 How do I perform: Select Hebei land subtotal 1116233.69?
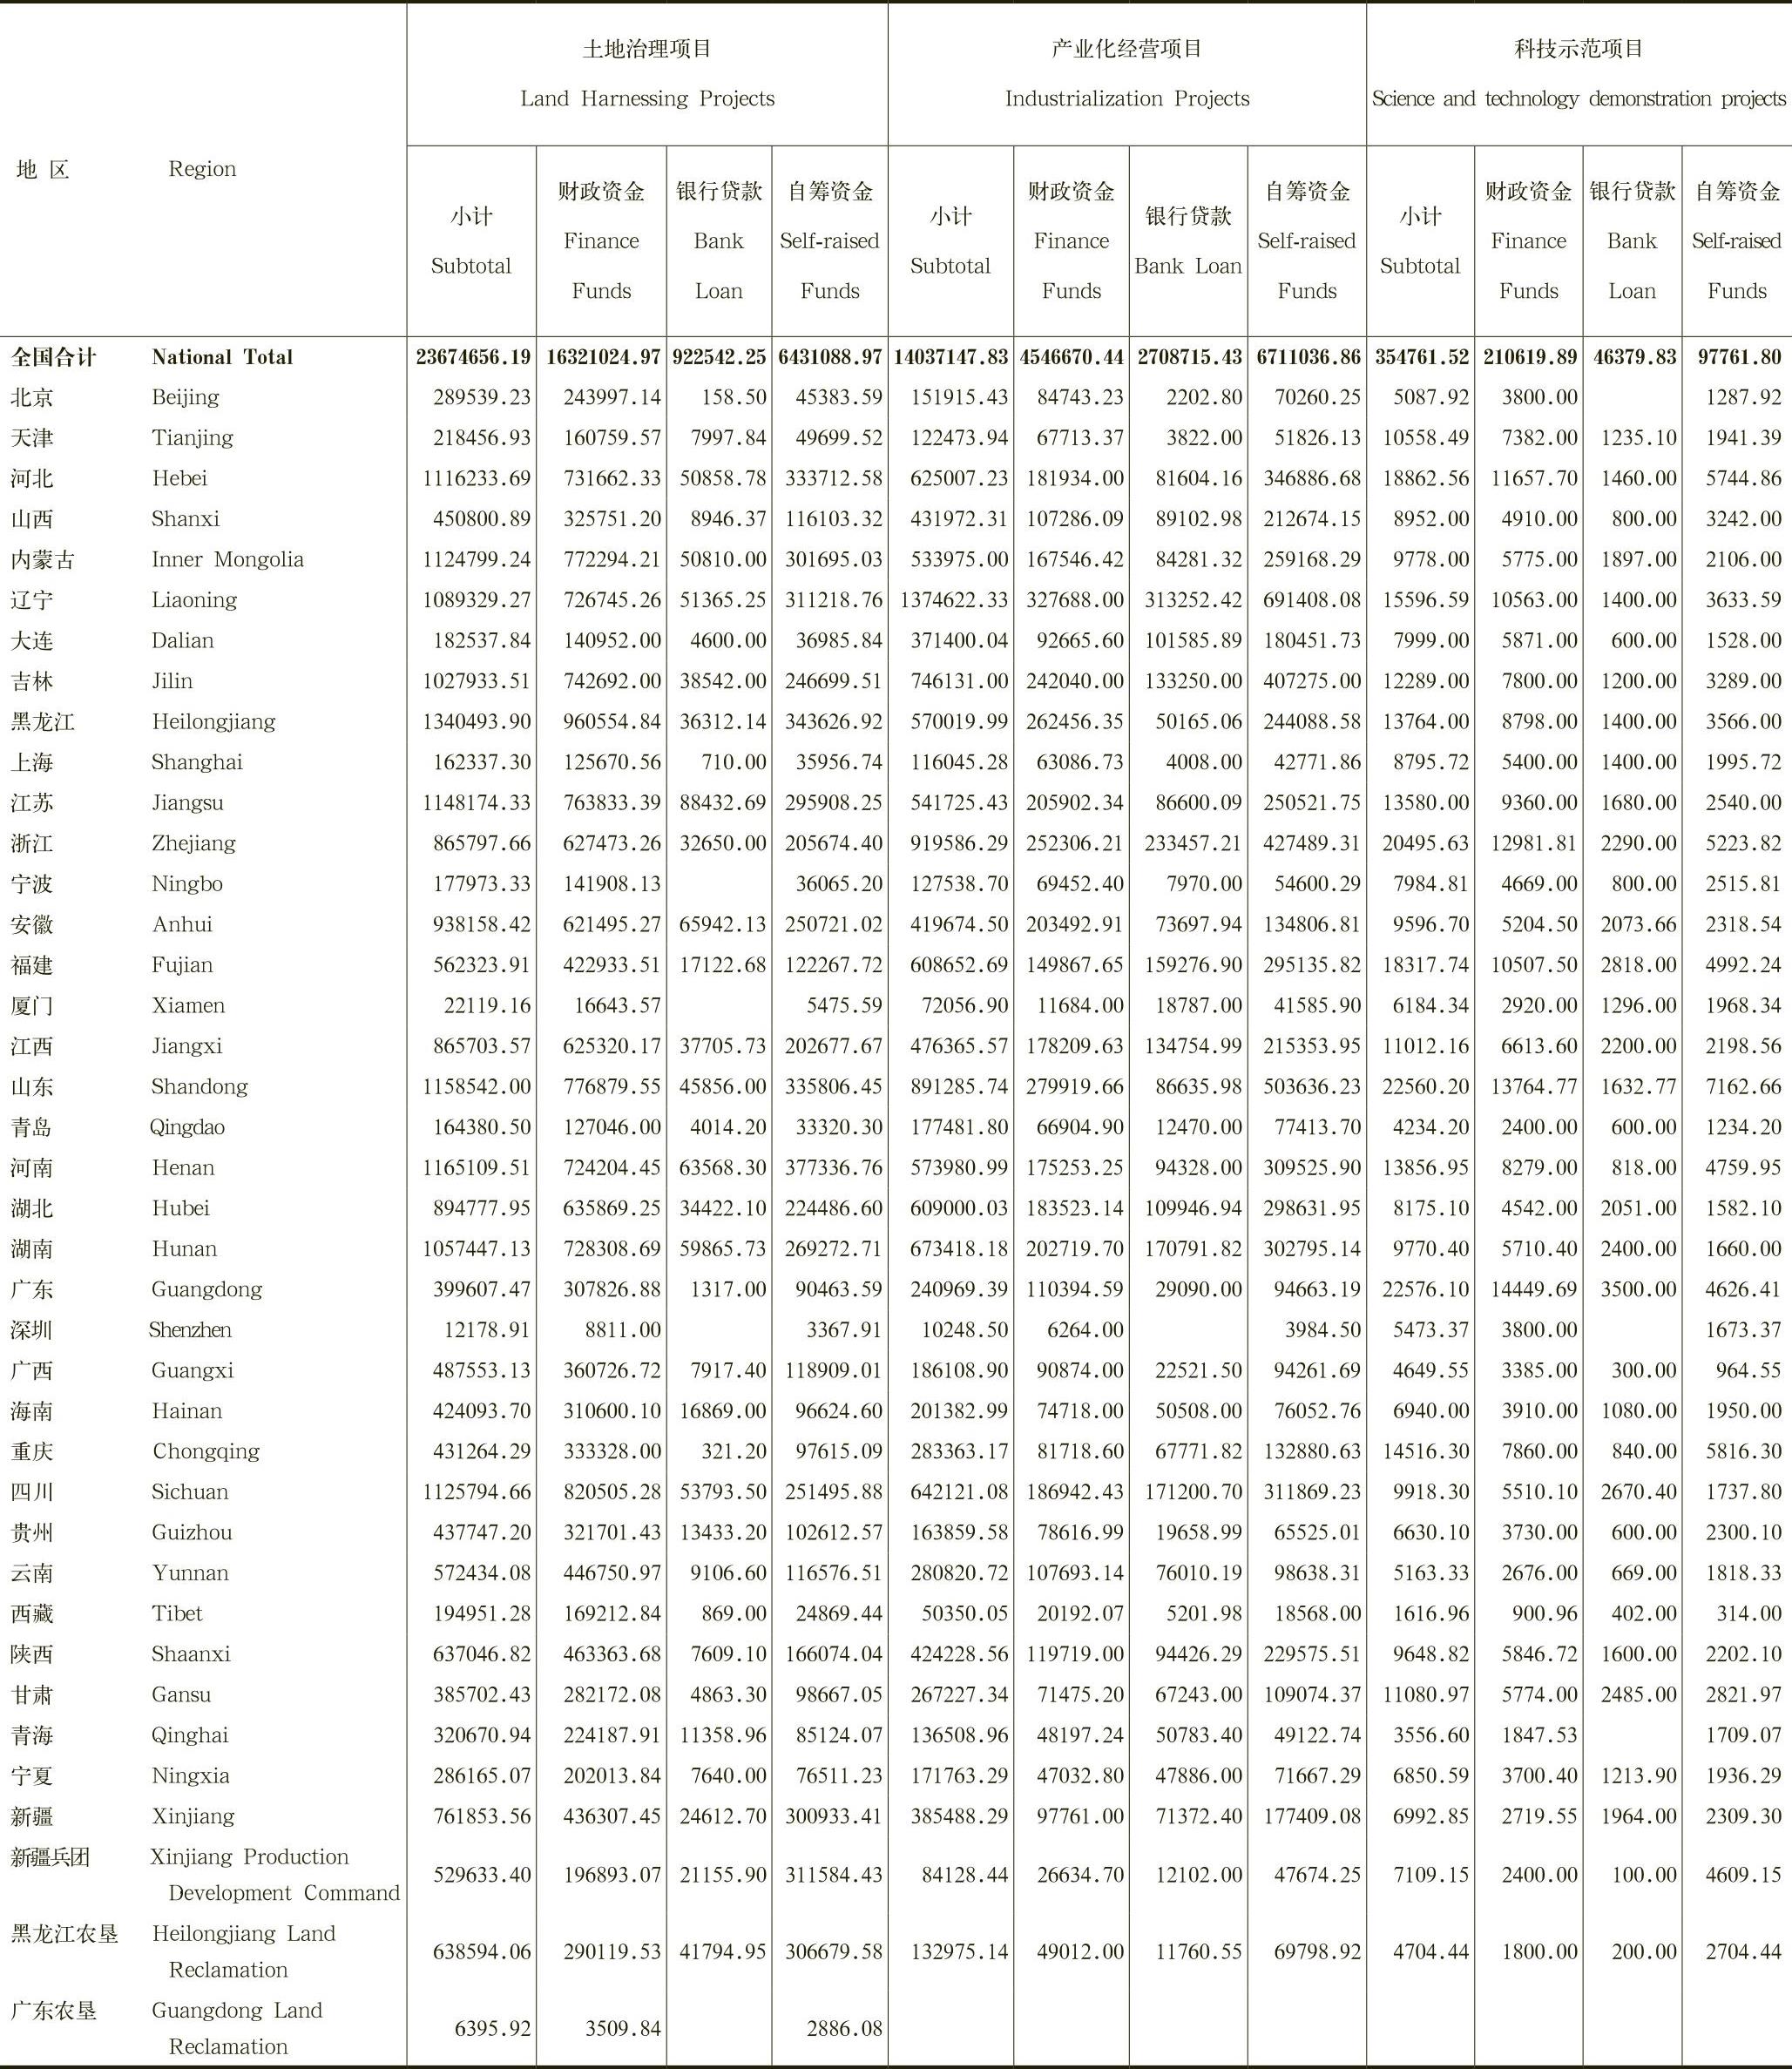coord(477,479)
